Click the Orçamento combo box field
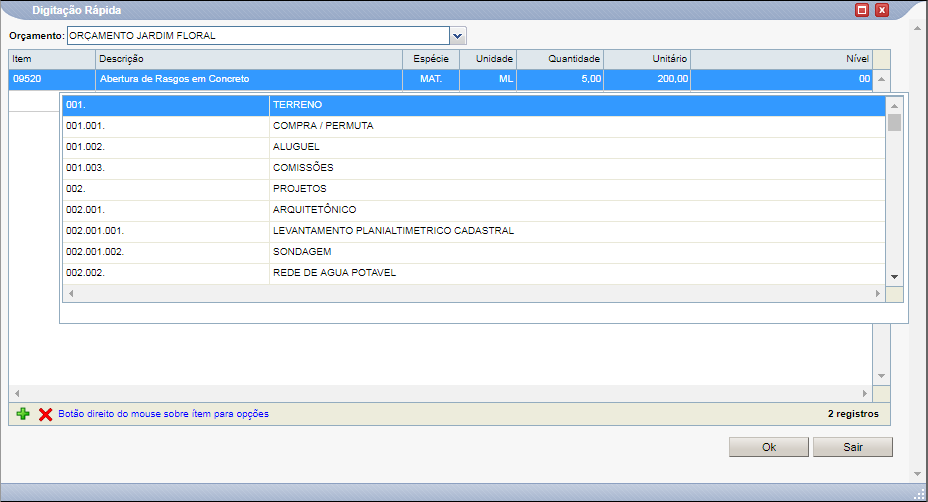928x502 pixels. click(x=259, y=36)
